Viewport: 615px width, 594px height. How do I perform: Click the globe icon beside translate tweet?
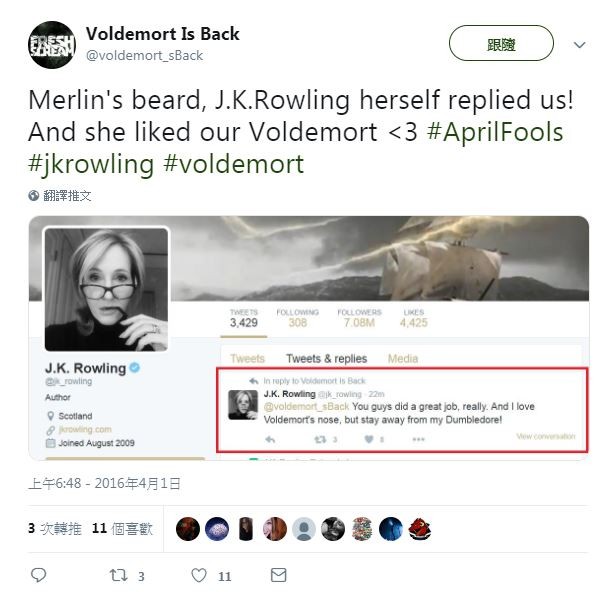pyautogui.click(x=34, y=195)
